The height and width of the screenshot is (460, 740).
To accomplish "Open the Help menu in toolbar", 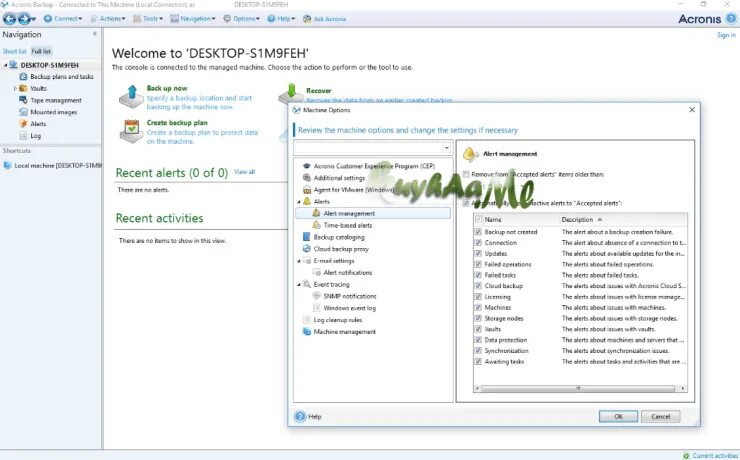I will [x=281, y=19].
